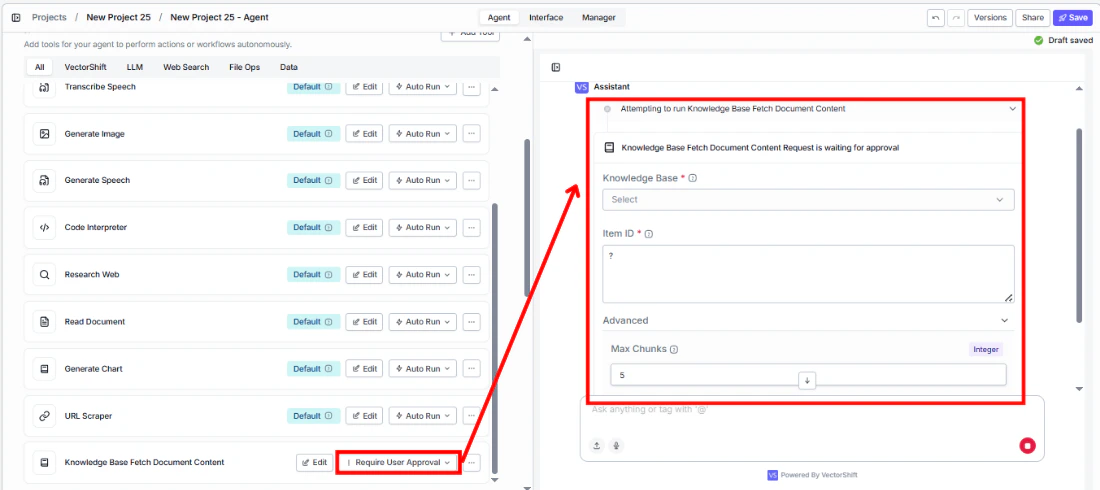
Task: Open Auto Run dropdown for Code Interpreter
Action: click(422, 227)
